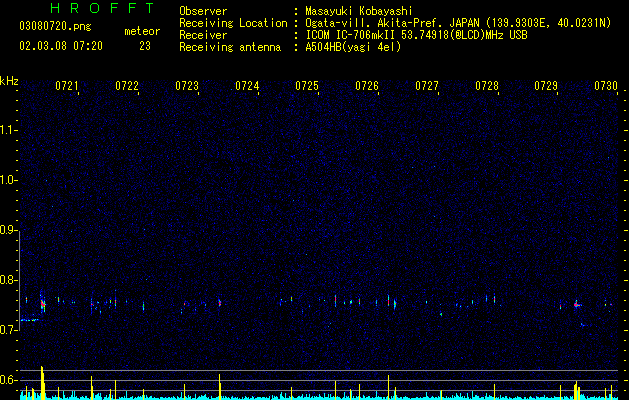
Task: Click the 0722 time marker
Action: [x=127, y=86]
